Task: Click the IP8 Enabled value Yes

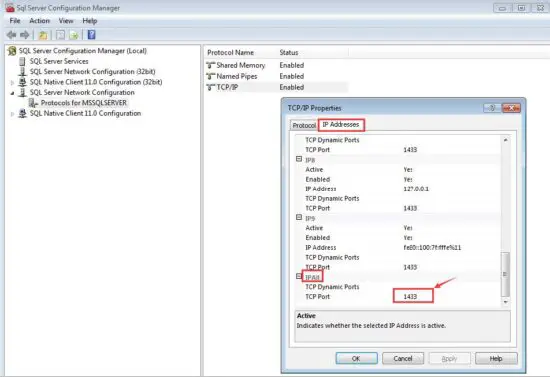Action: click(408, 179)
